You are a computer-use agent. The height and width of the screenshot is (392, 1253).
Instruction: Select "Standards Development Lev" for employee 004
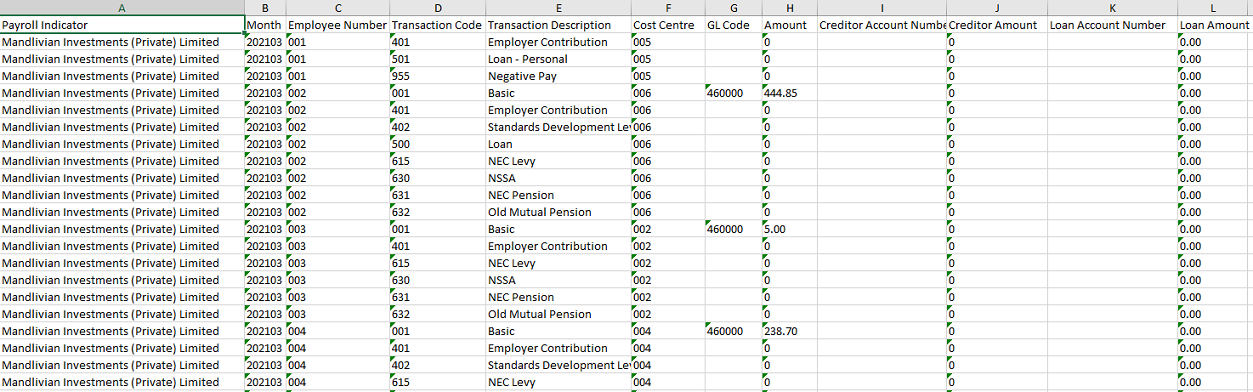pos(559,365)
